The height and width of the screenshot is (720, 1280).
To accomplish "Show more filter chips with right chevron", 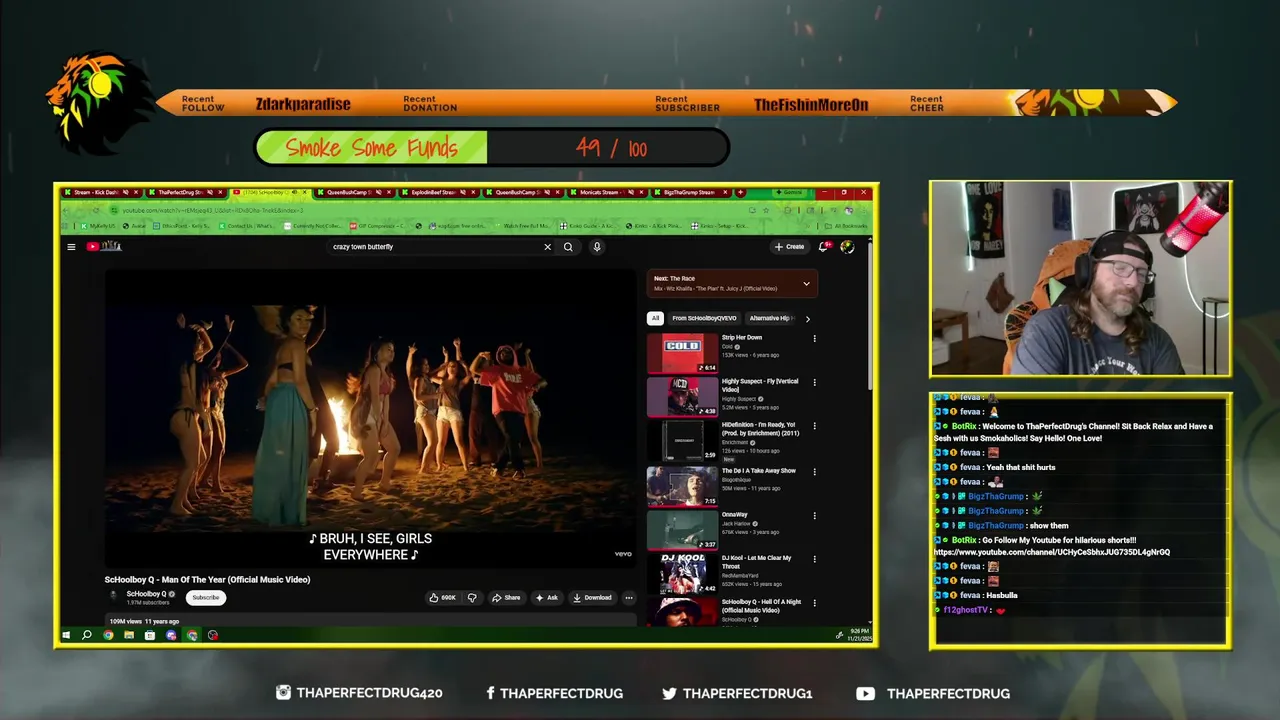I will click(807, 319).
